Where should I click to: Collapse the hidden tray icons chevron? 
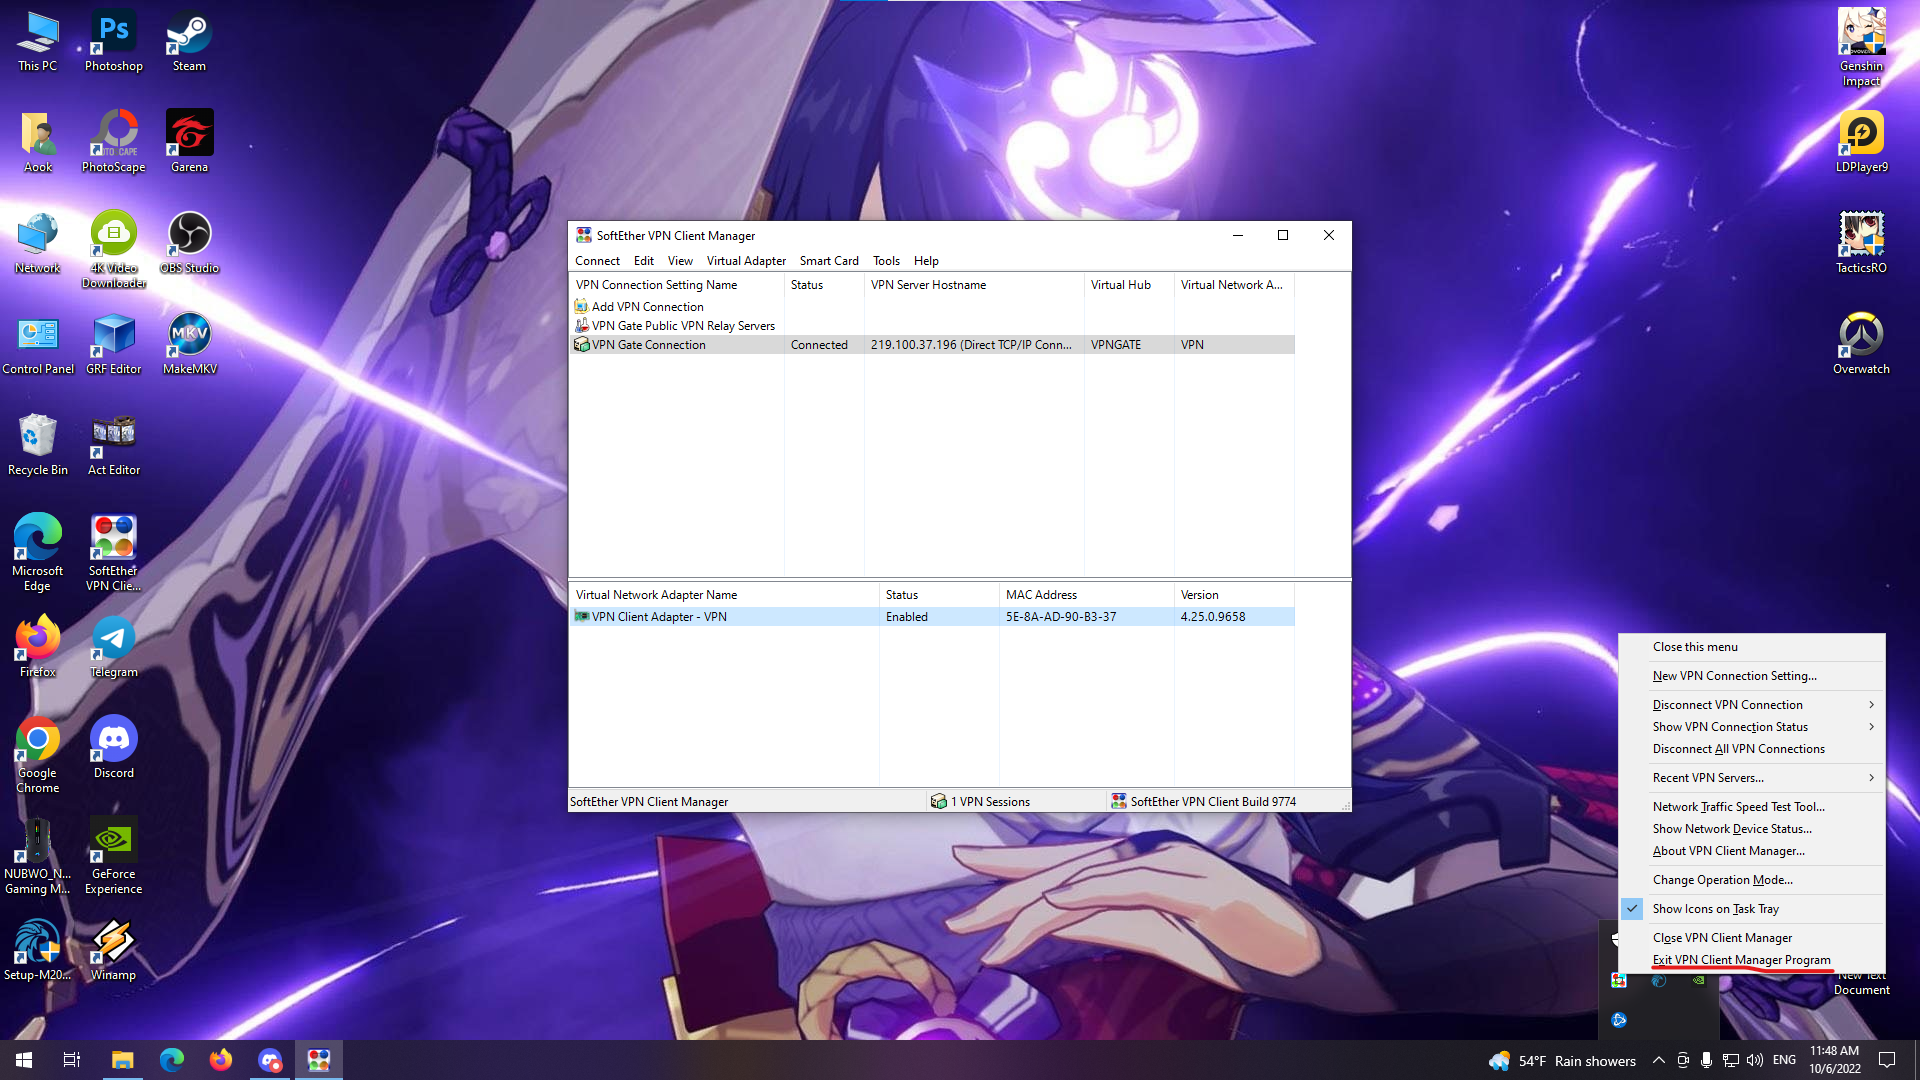1658,1060
